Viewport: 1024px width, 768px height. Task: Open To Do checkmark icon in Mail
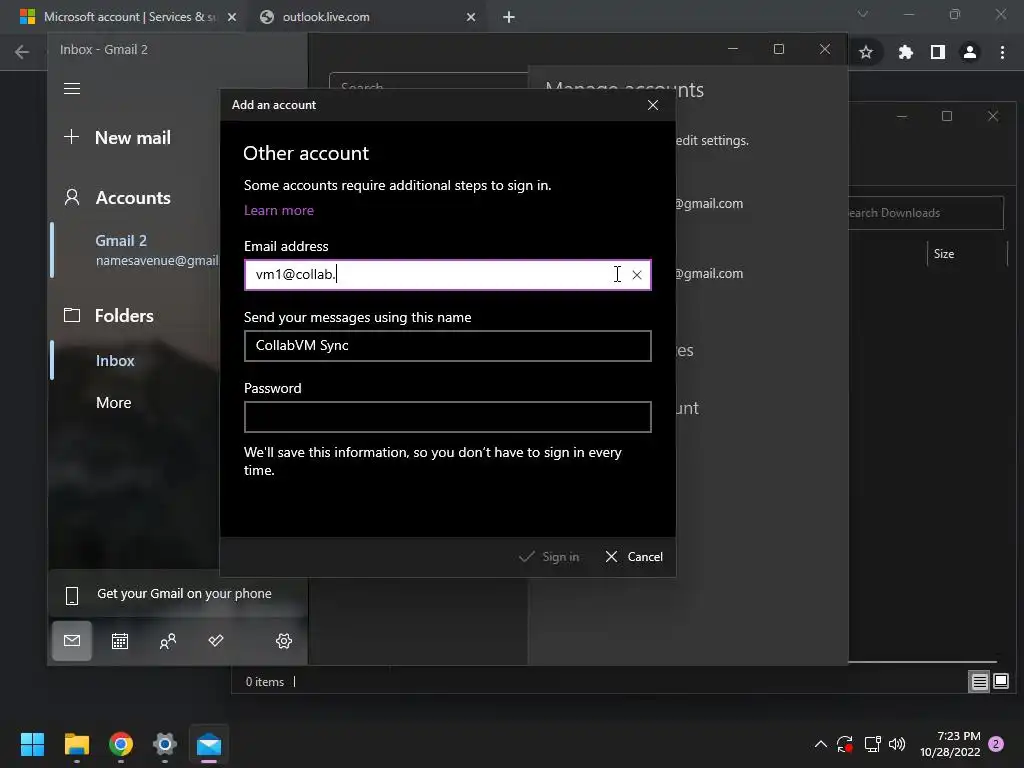pos(216,641)
